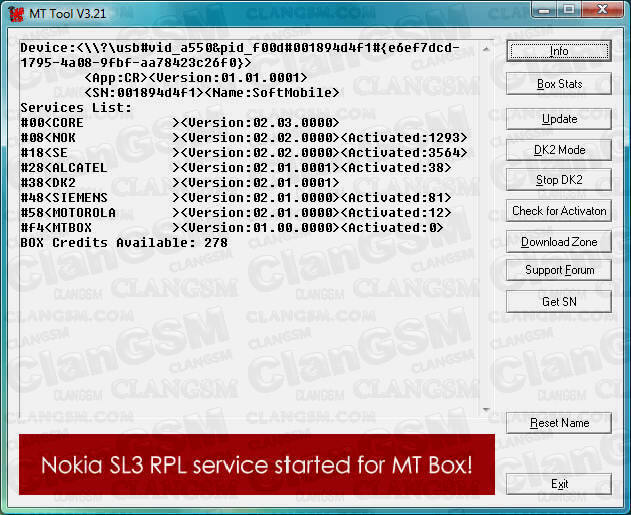Click the <Name:SoftMobile> text
This screenshot has height=515, width=631.
272,93
